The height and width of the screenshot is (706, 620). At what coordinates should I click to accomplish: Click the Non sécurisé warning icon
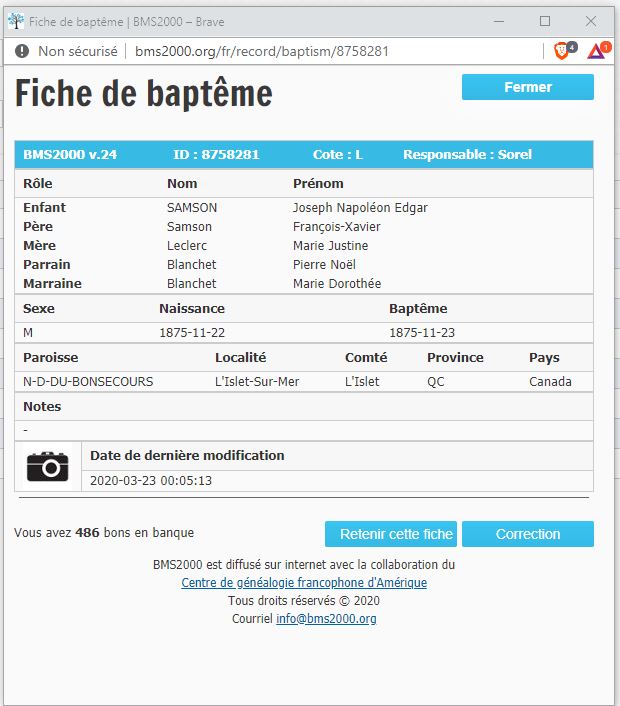pos(22,51)
